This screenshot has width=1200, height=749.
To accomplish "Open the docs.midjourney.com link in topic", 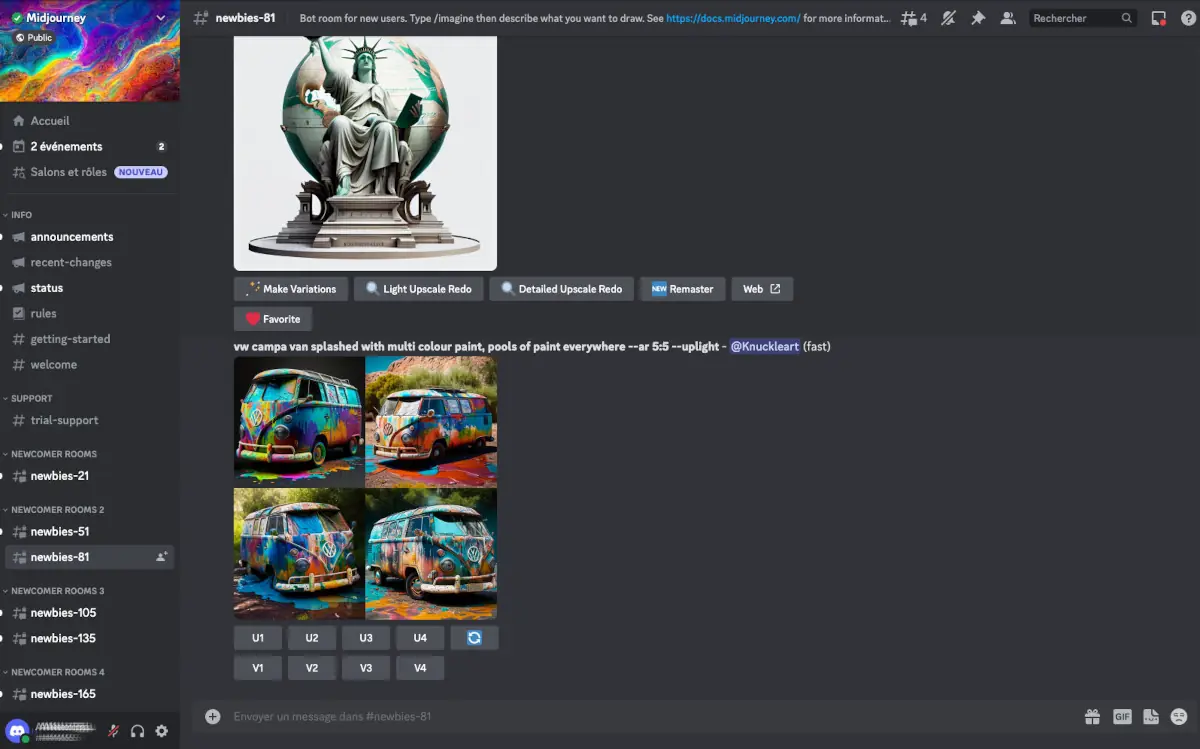I will [732, 18].
